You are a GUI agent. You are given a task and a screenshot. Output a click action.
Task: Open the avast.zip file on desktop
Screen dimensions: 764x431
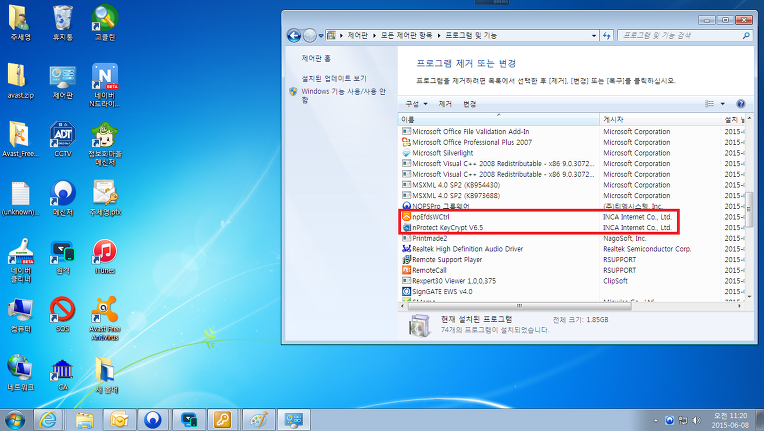tap(20, 81)
